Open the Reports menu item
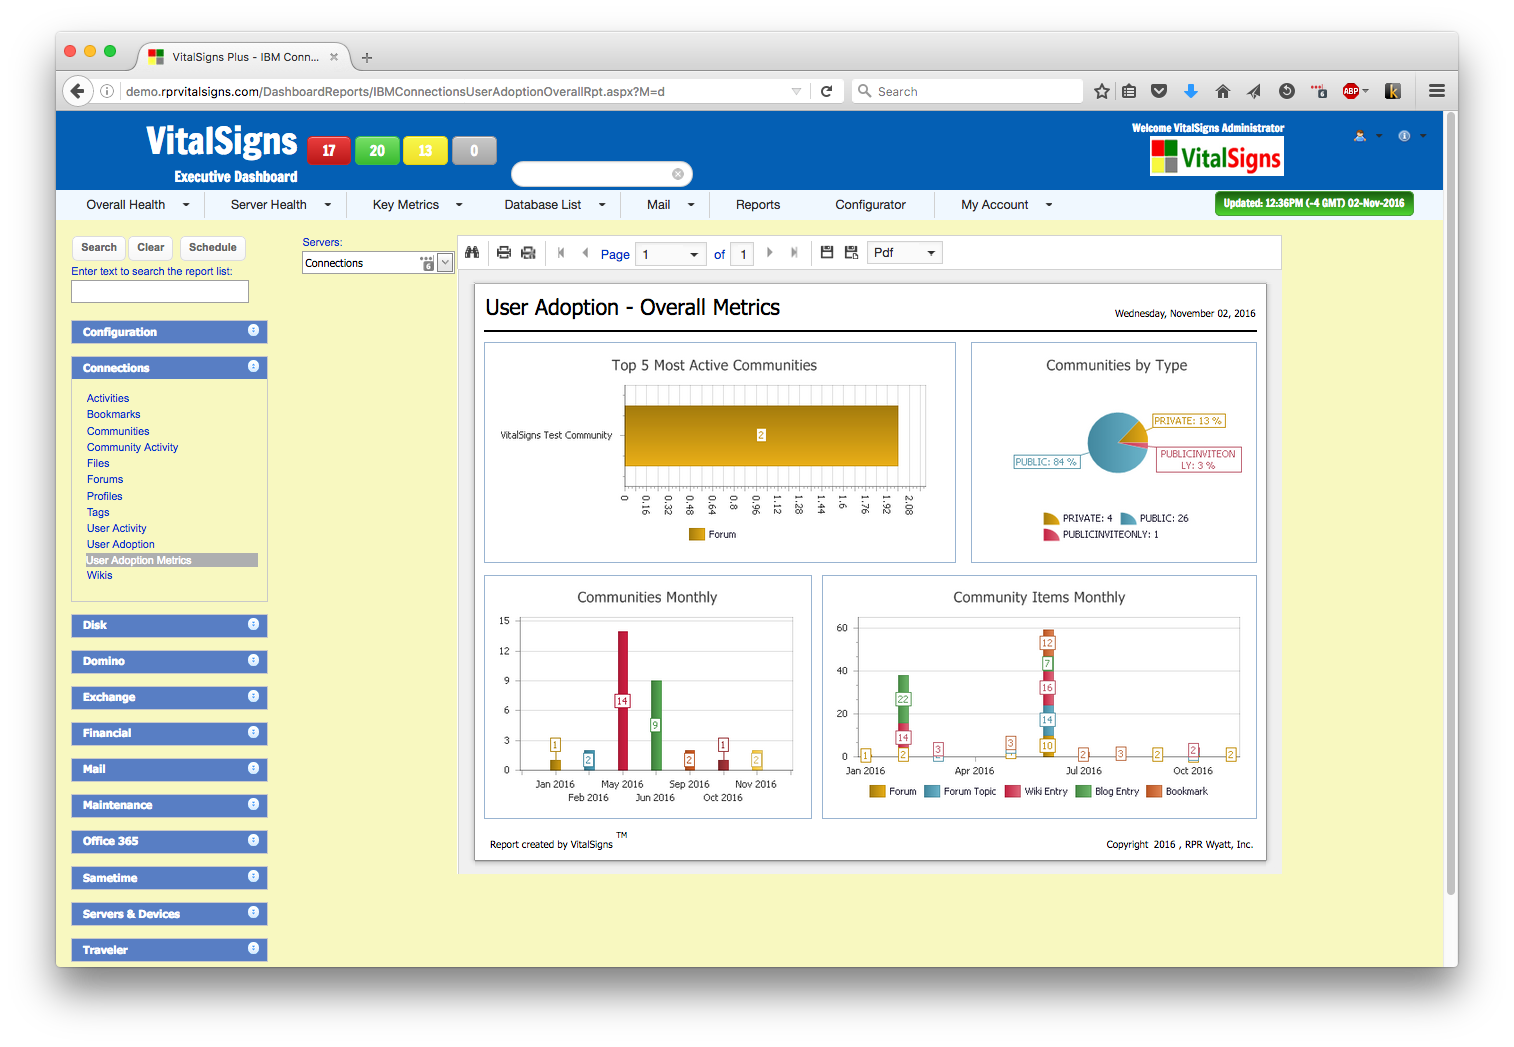Image resolution: width=1514 pixels, height=1047 pixels. (x=758, y=204)
